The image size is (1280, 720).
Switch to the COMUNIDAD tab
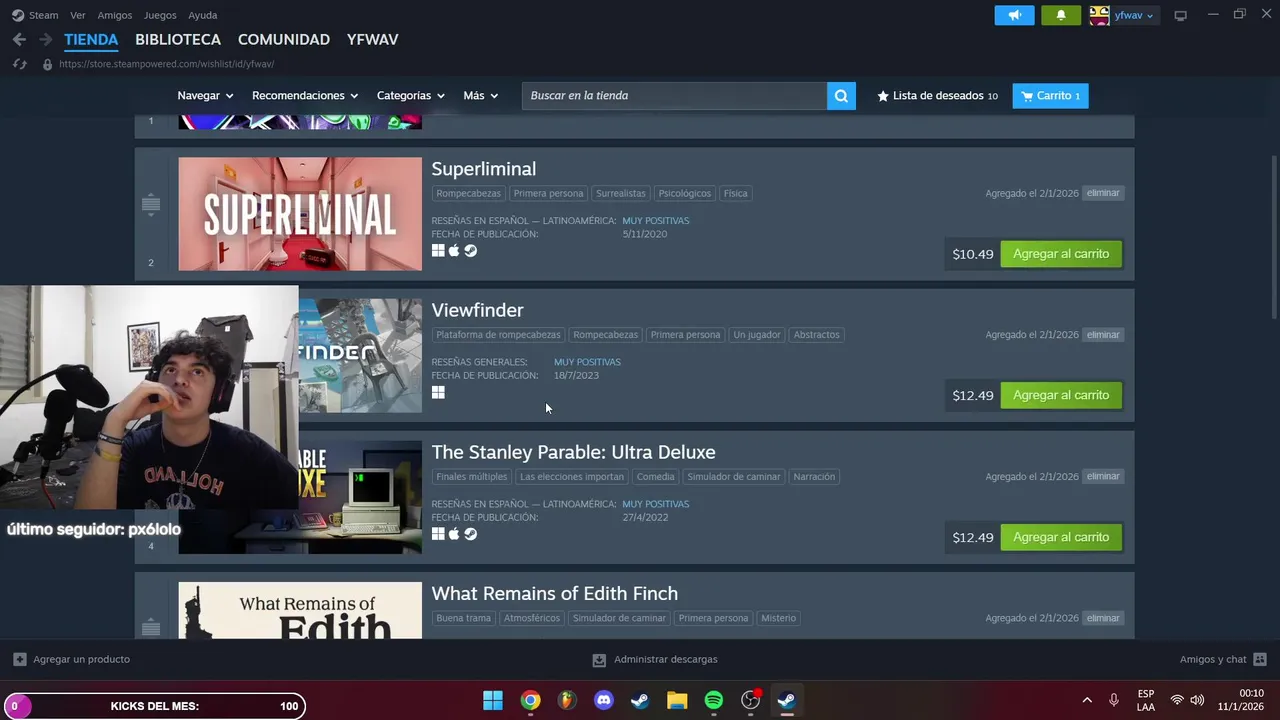284,40
